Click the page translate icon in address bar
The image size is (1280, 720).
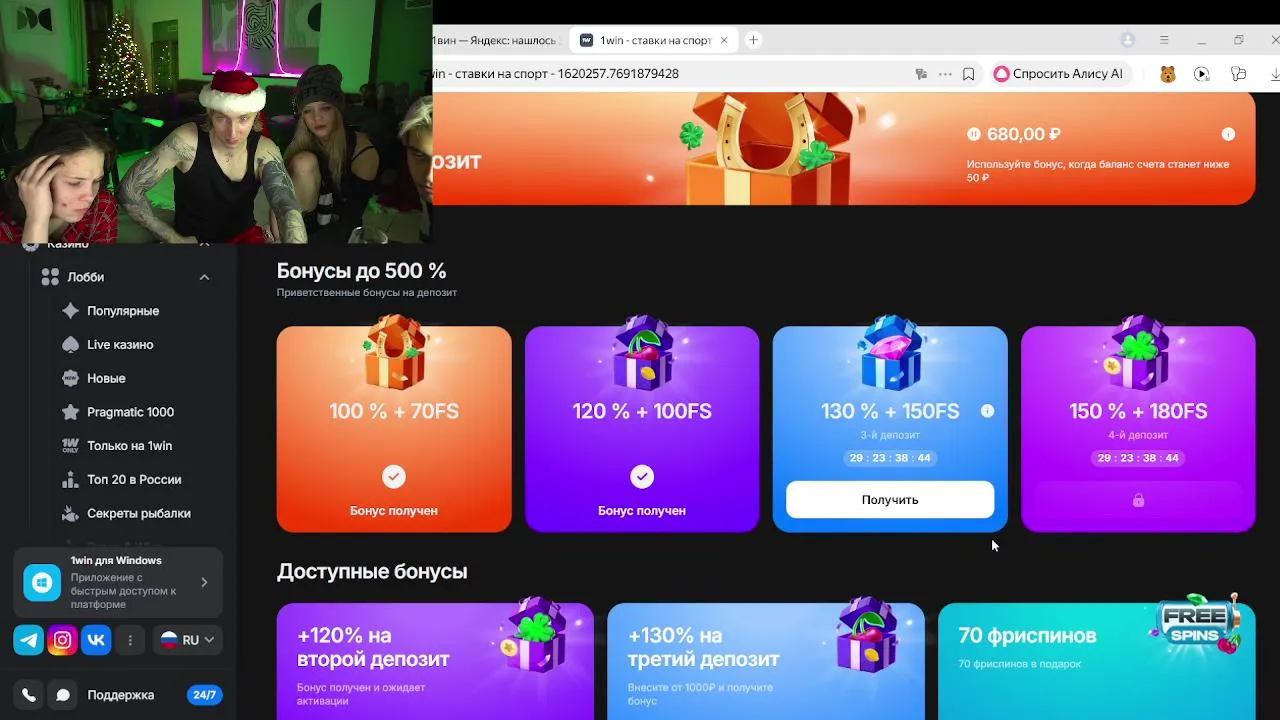[x=921, y=74]
